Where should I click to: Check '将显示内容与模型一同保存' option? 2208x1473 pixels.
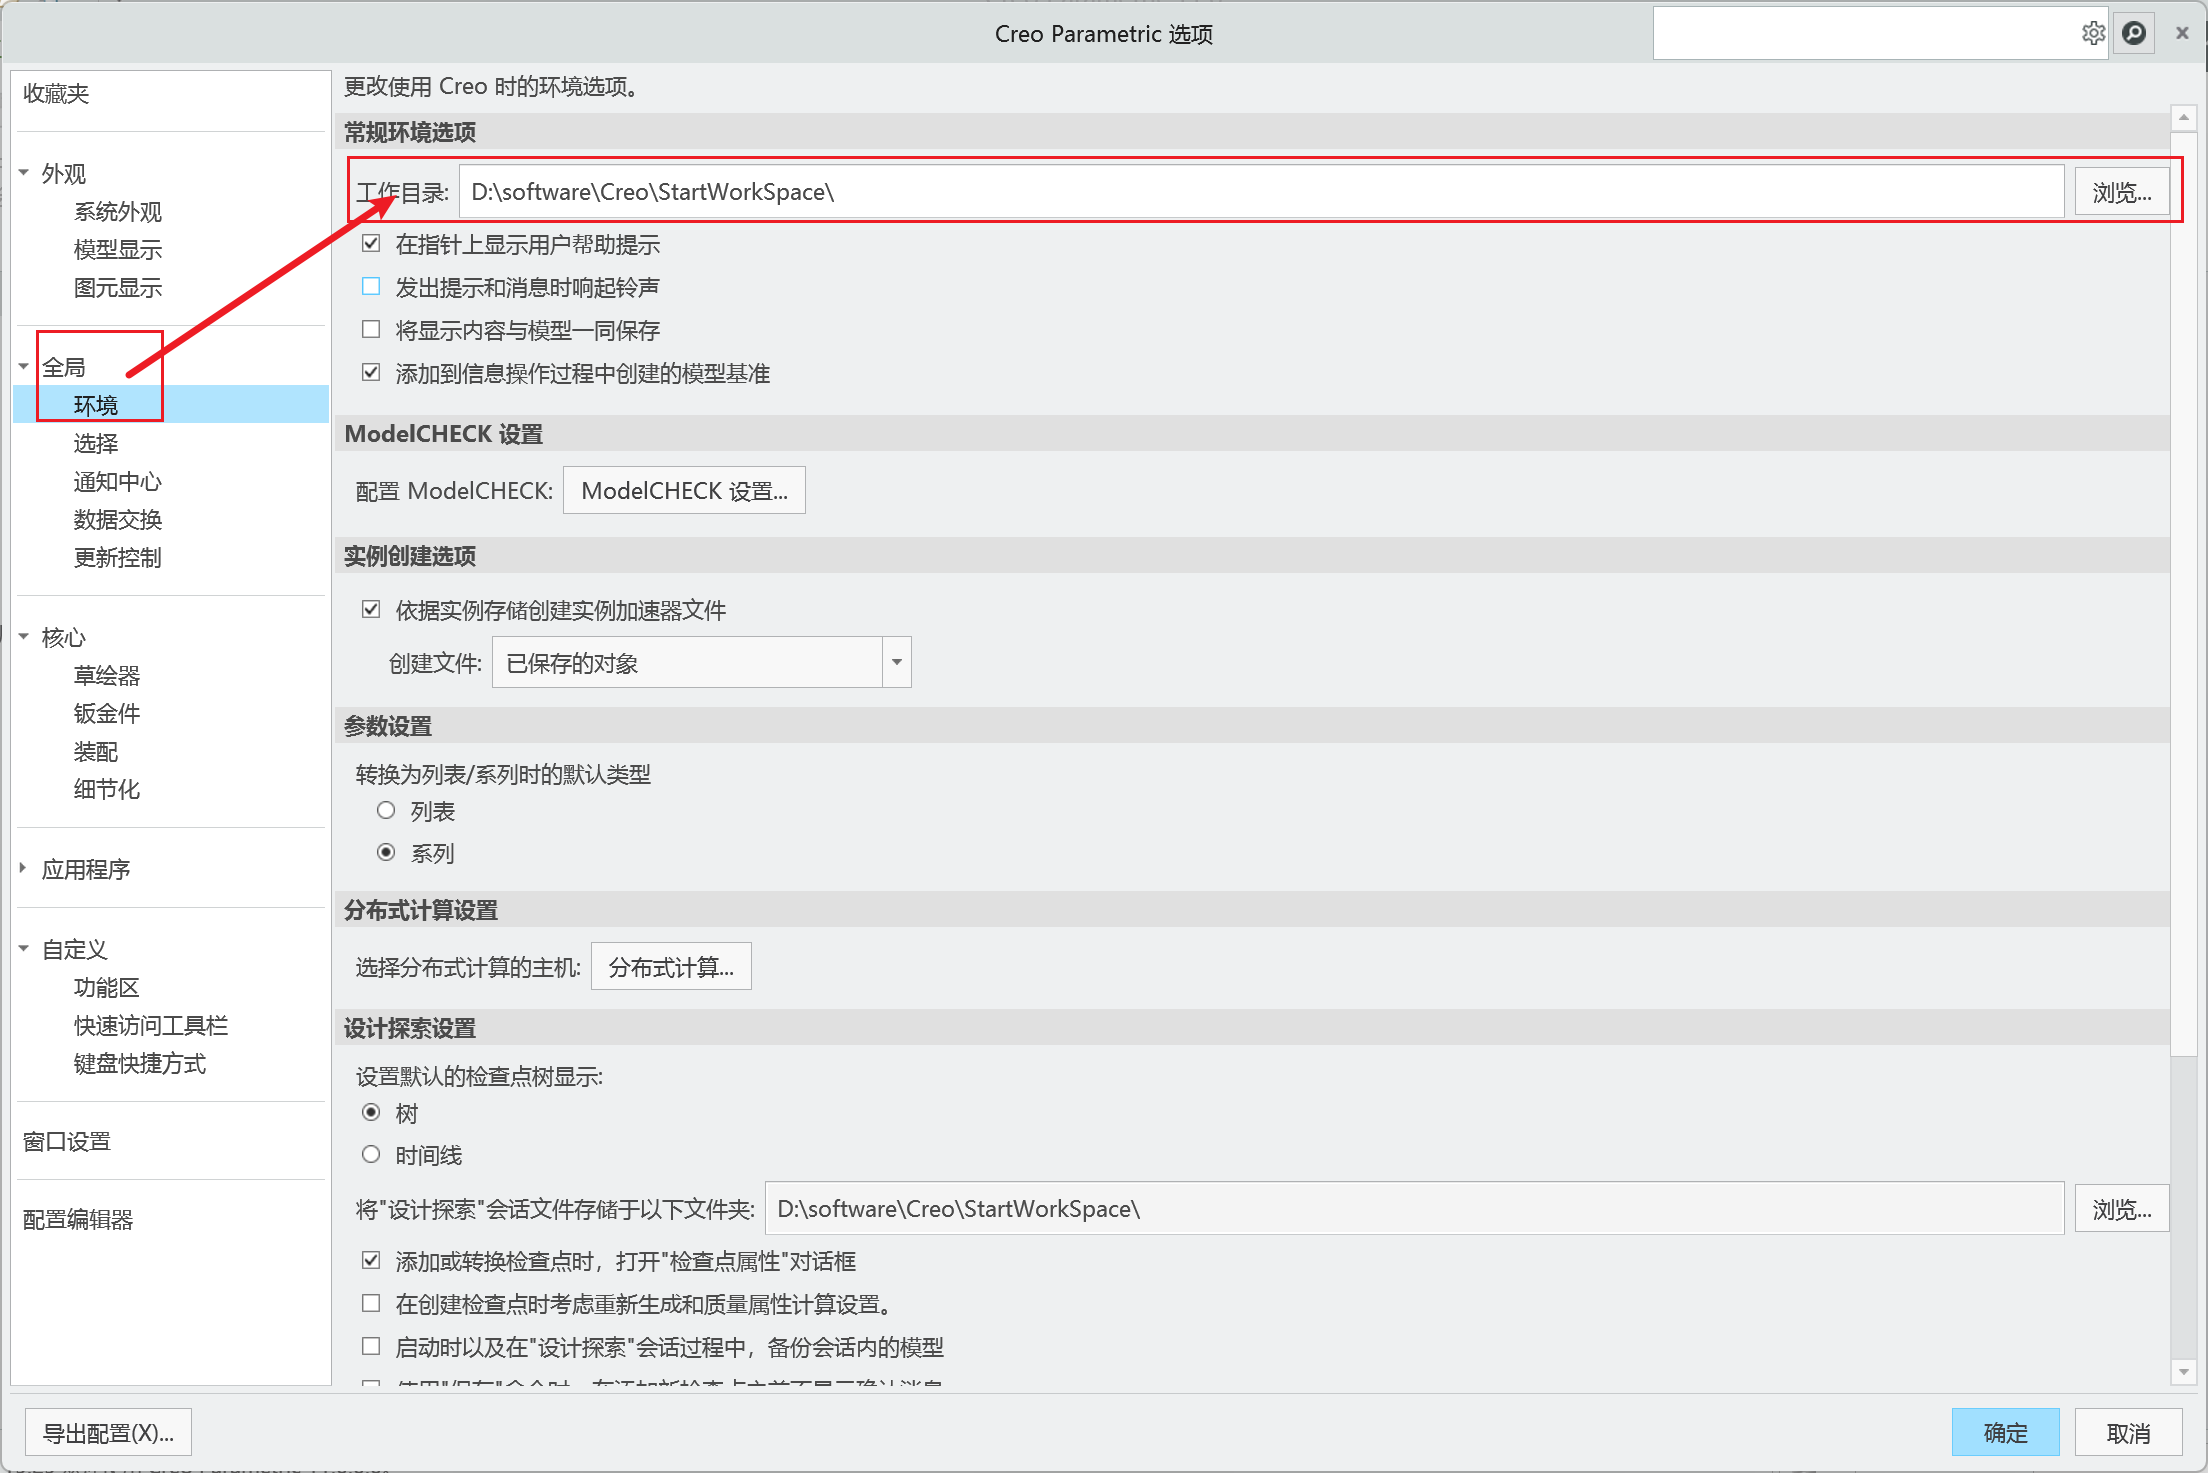point(371,329)
